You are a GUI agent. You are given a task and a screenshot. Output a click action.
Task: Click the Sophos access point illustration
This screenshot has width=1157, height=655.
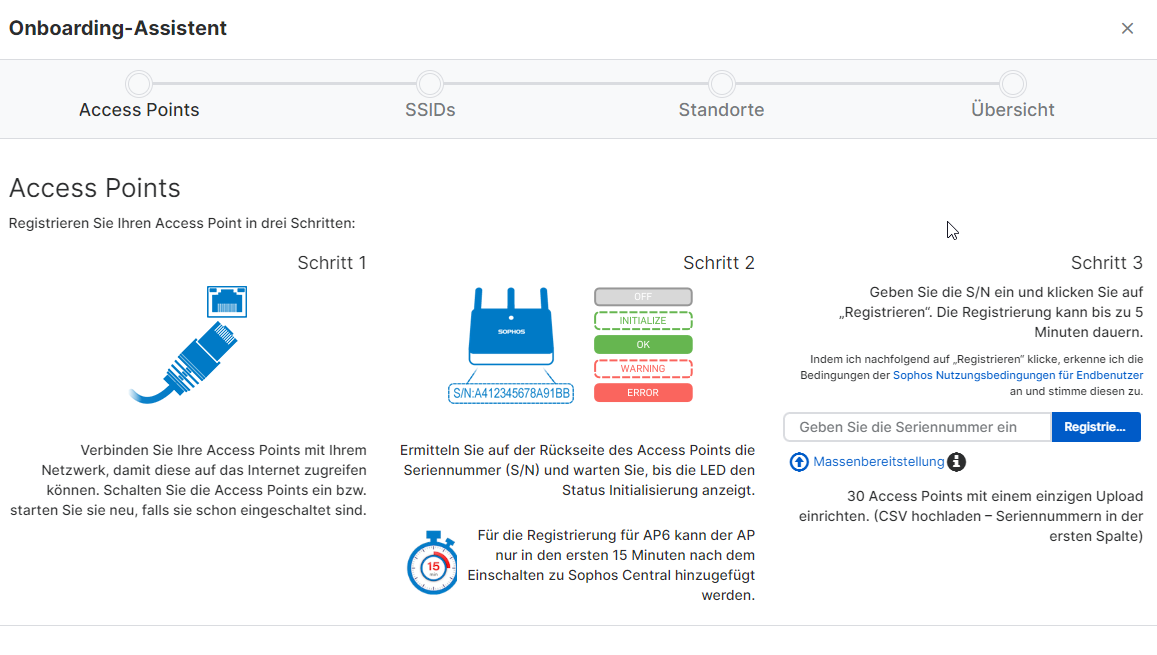pos(511,326)
